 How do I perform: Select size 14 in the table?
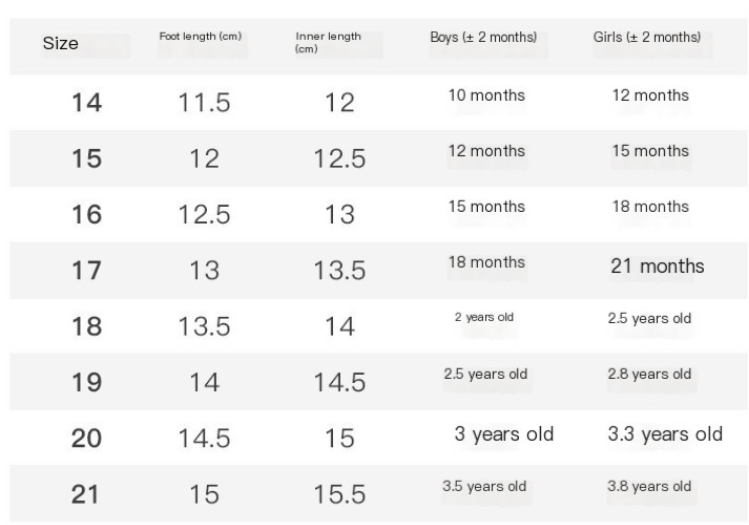point(88,101)
